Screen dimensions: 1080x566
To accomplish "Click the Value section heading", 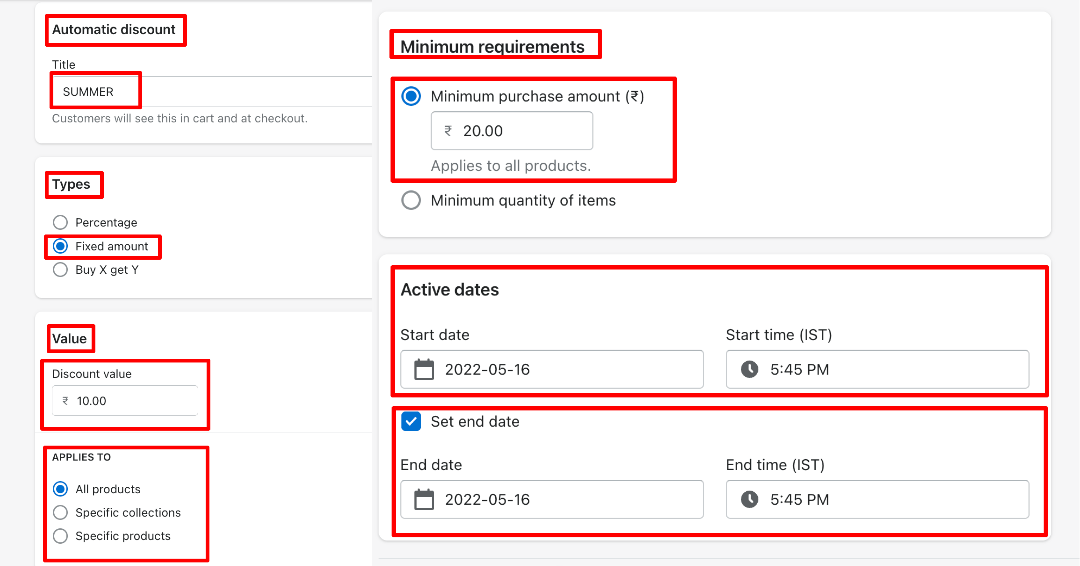I will (70, 339).
